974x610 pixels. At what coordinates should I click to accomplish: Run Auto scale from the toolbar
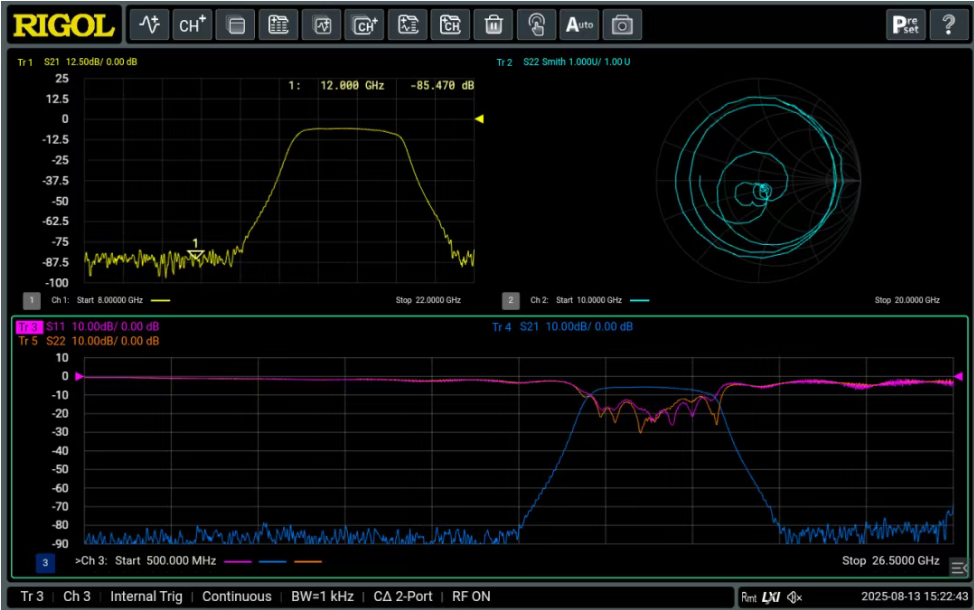579,25
